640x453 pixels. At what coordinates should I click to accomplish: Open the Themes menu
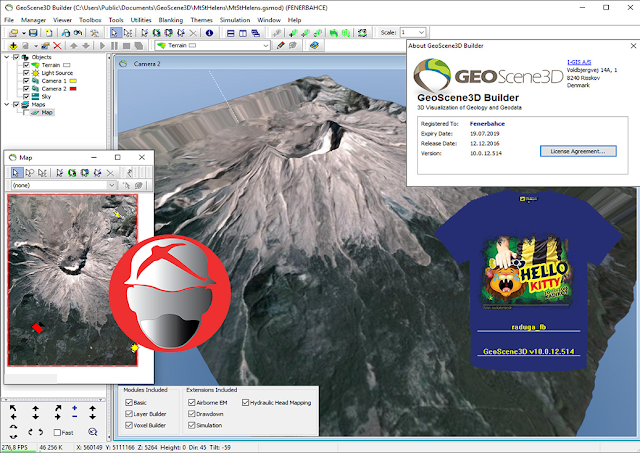coord(202,20)
